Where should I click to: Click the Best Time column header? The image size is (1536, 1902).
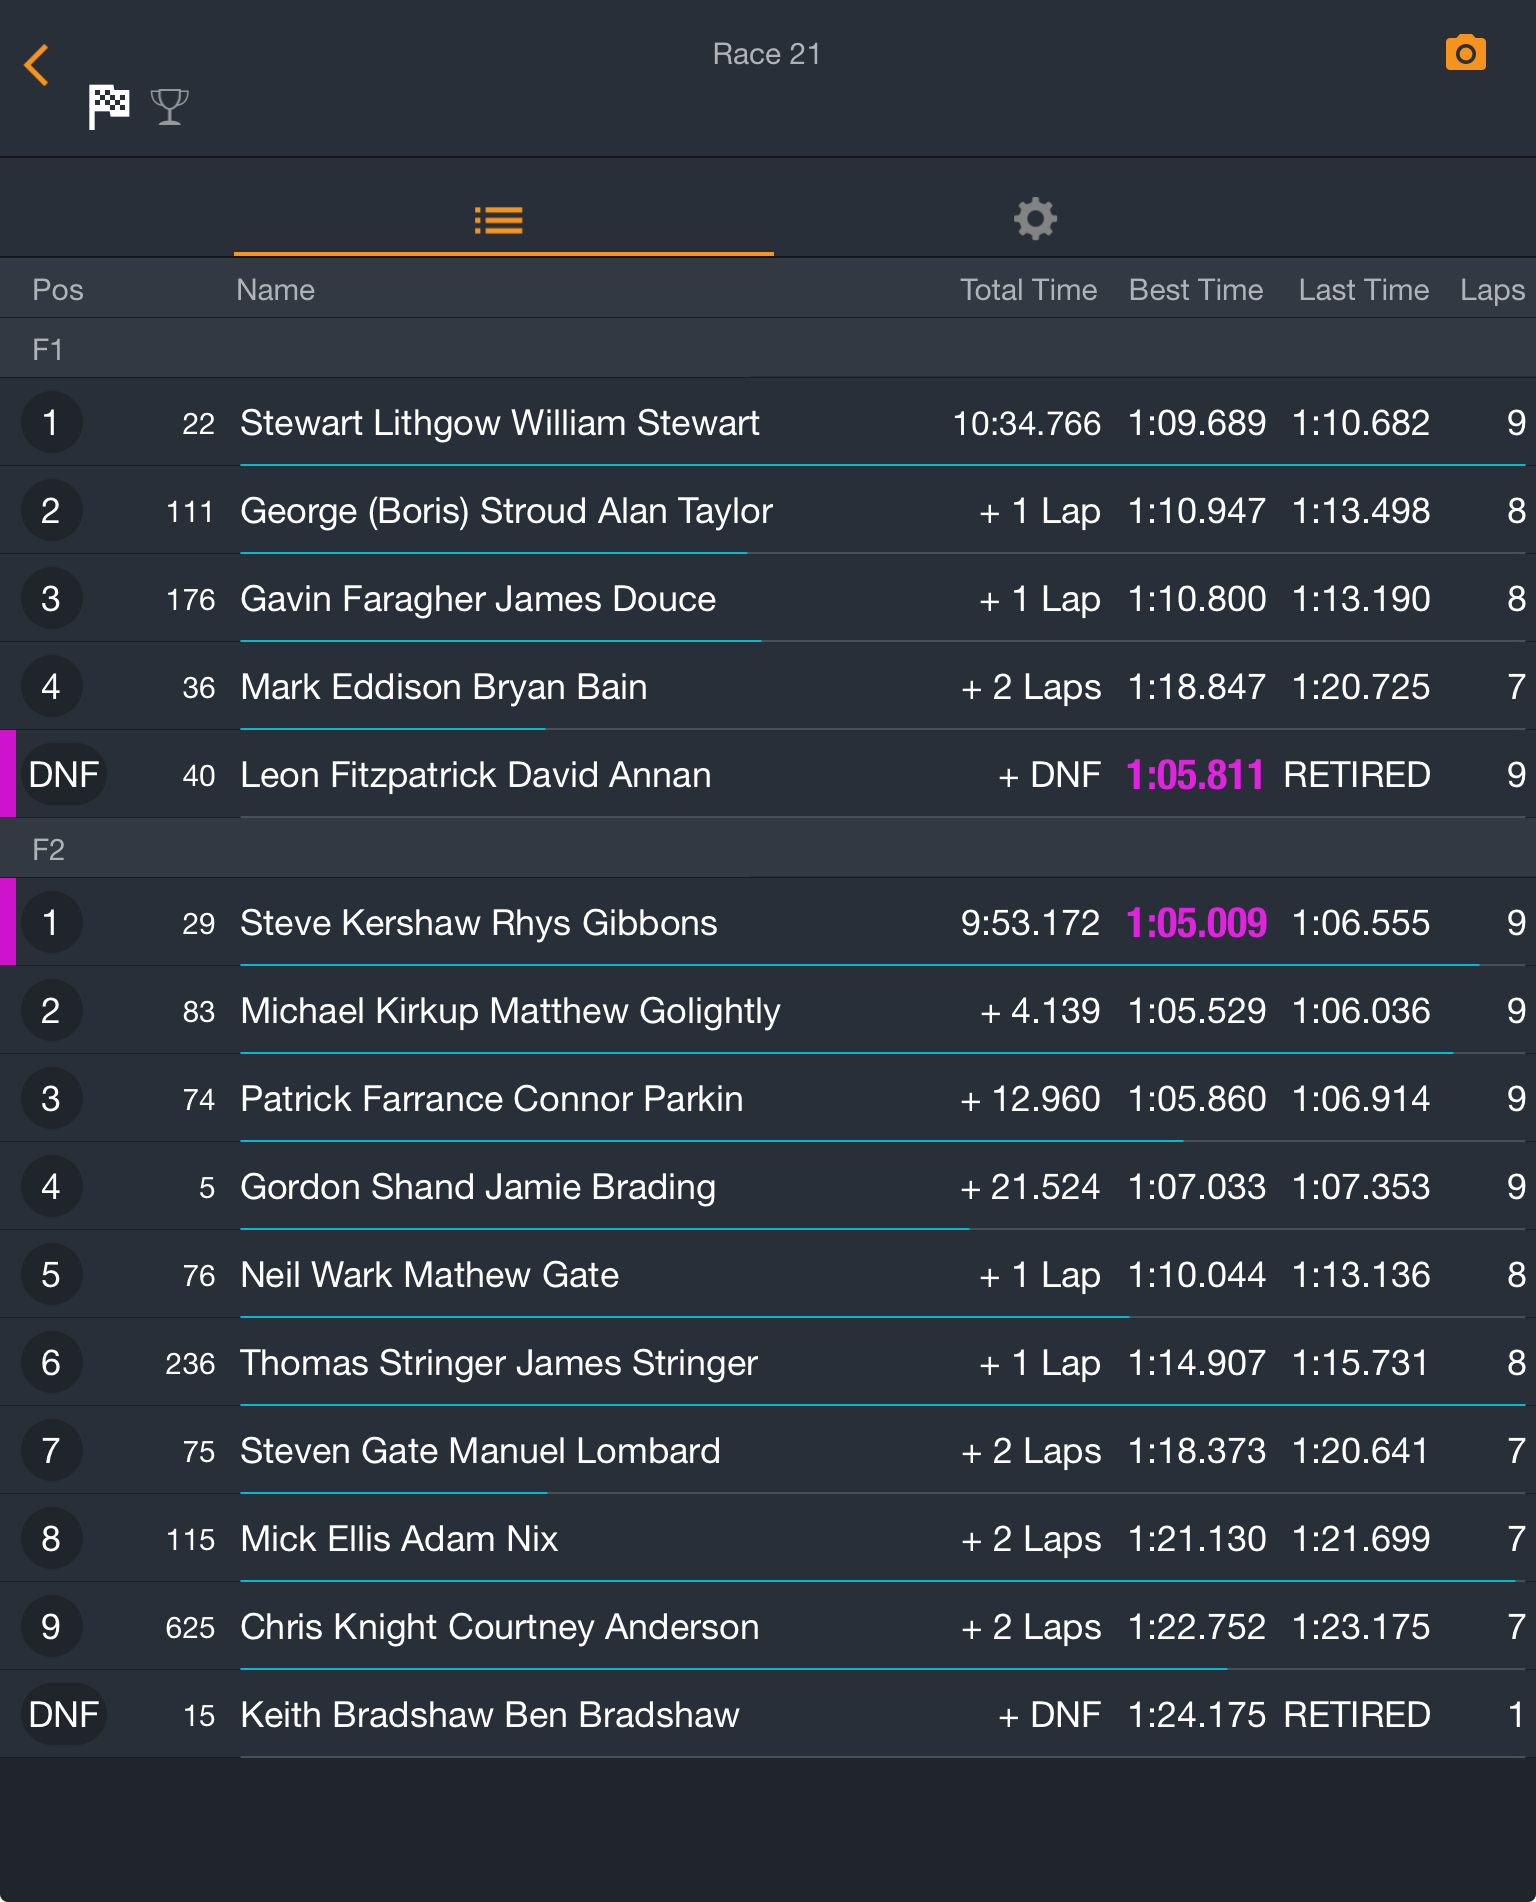(1196, 290)
